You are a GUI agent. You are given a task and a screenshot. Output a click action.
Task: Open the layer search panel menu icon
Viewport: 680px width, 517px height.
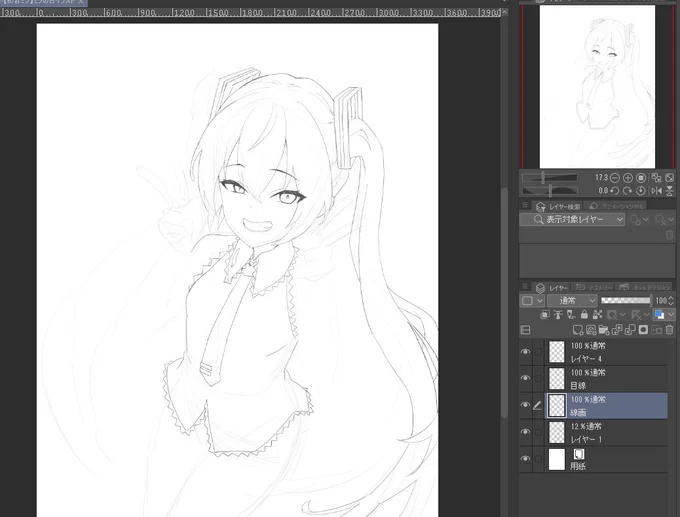[x=525, y=205]
